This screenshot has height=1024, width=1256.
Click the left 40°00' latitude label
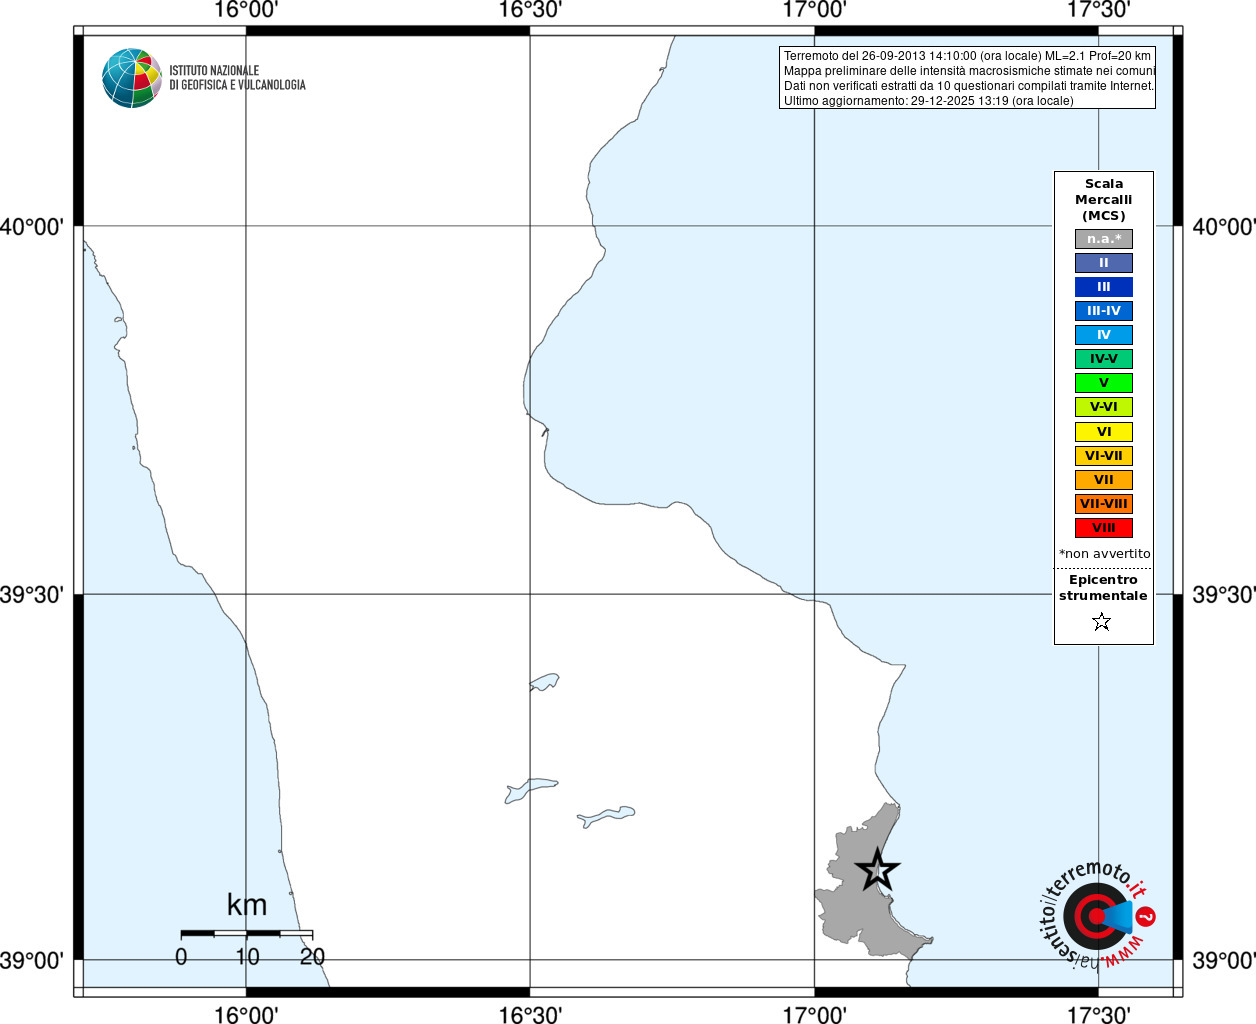click(x=32, y=227)
